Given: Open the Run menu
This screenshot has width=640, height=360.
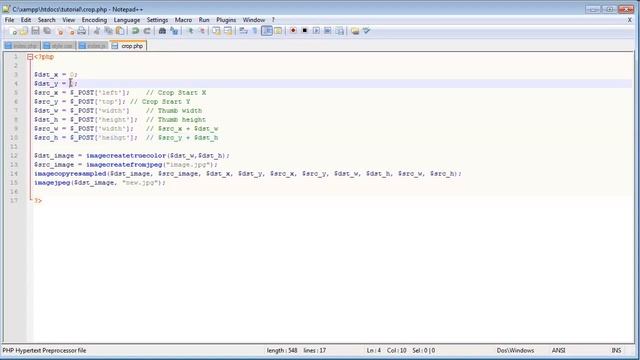Looking at the screenshot, I should click(204, 20).
